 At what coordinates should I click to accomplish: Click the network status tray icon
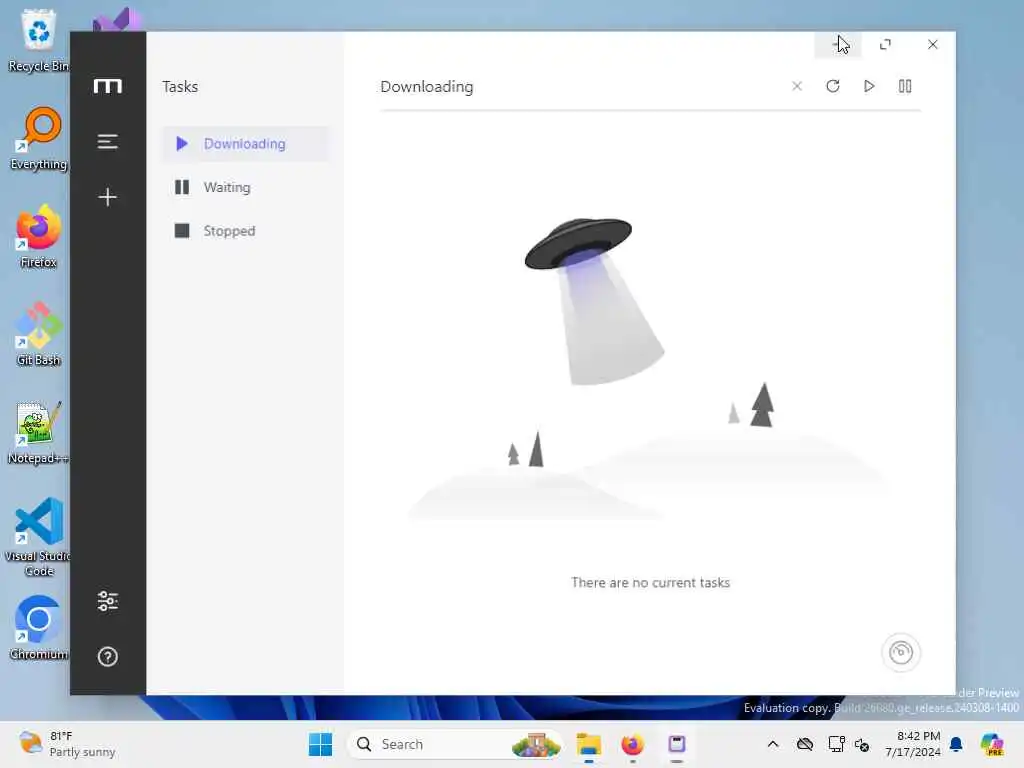[836, 744]
